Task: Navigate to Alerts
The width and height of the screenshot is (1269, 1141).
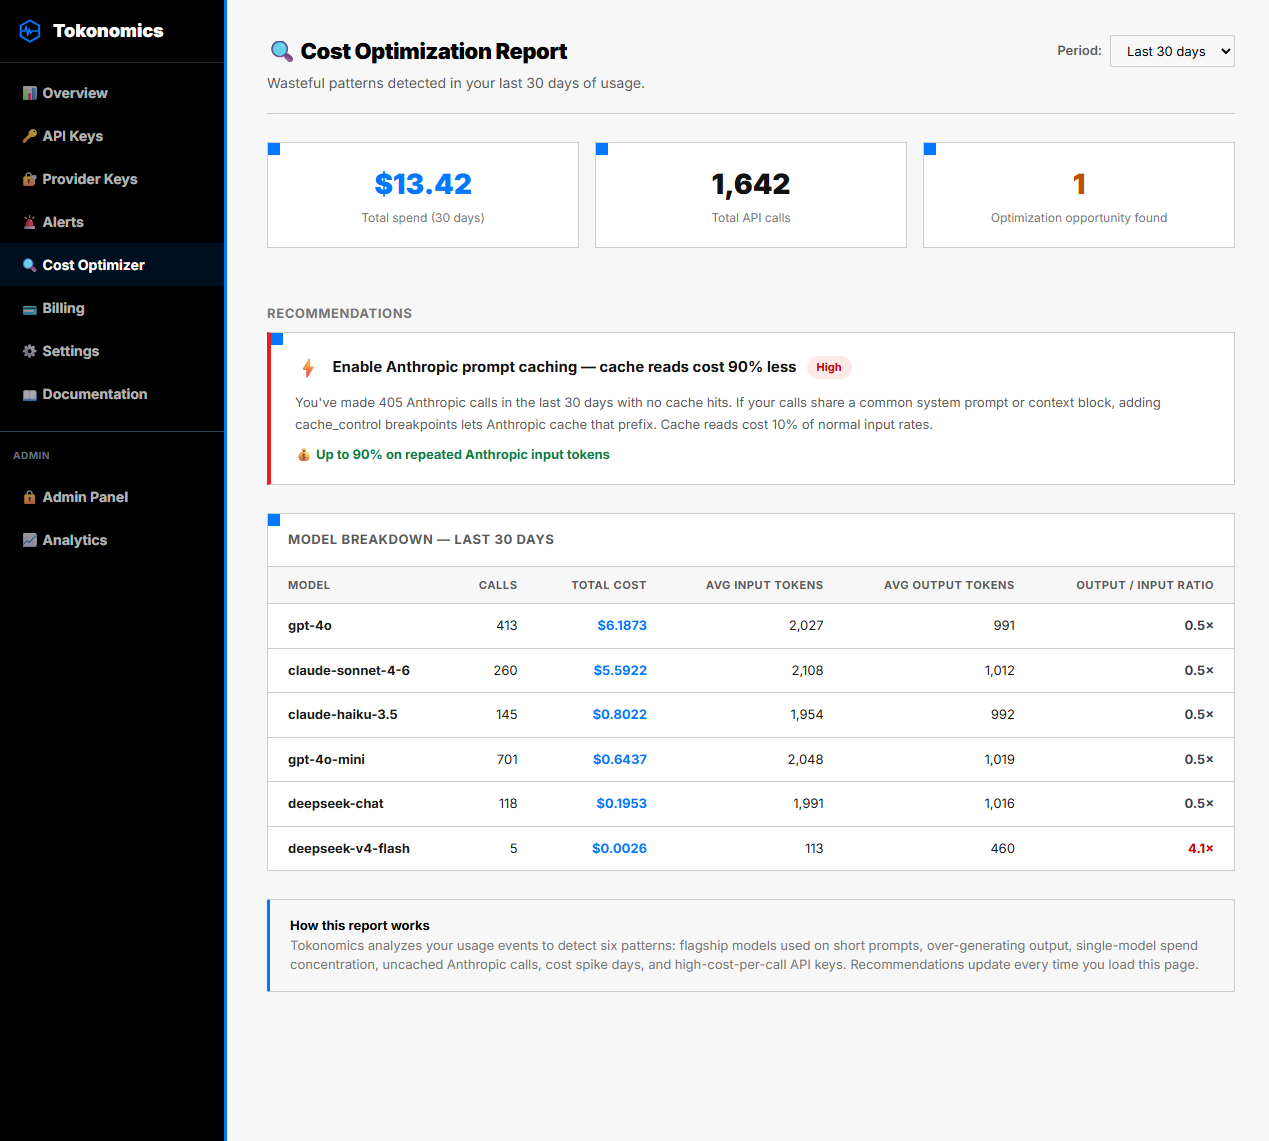Action: click(112, 222)
